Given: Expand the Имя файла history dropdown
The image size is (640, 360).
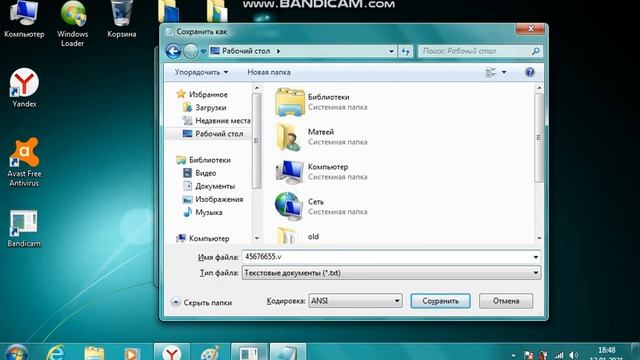Looking at the screenshot, I should (536, 257).
